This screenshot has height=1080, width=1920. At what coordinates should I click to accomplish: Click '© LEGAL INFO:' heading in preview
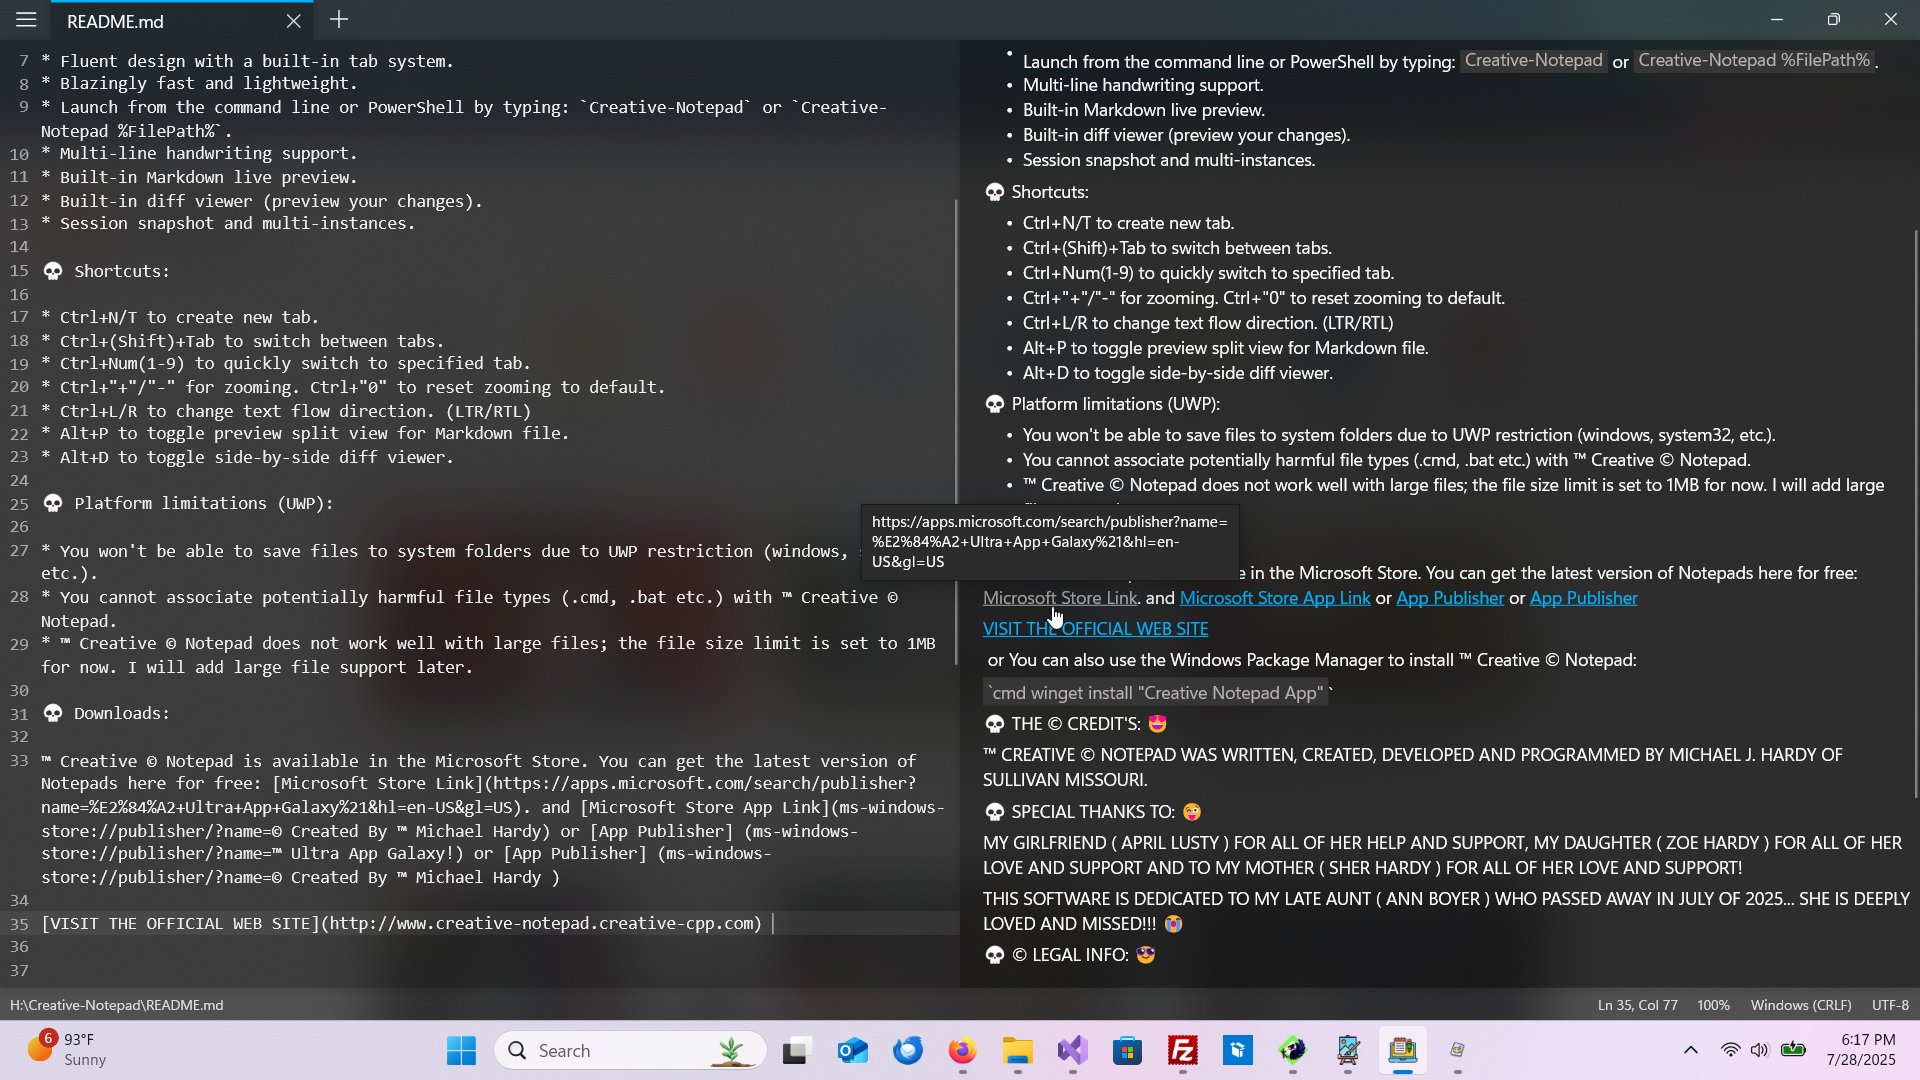click(x=1070, y=955)
